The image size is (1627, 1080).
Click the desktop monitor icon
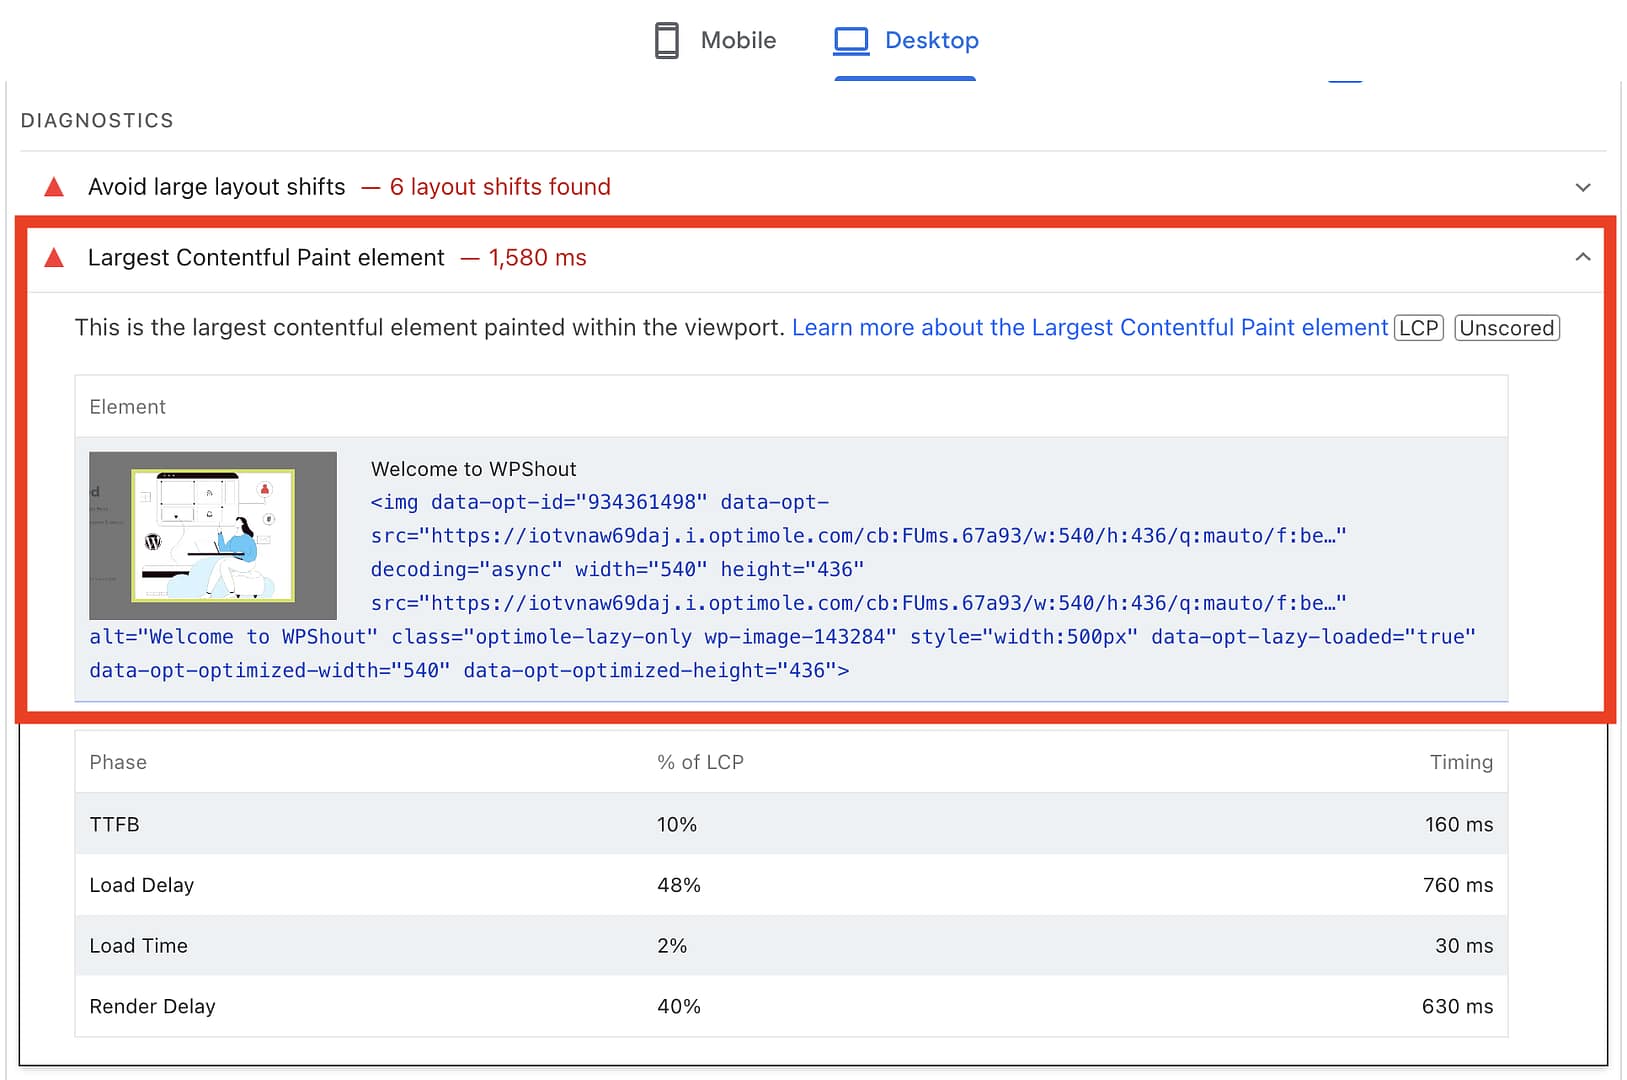tap(851, 41)
